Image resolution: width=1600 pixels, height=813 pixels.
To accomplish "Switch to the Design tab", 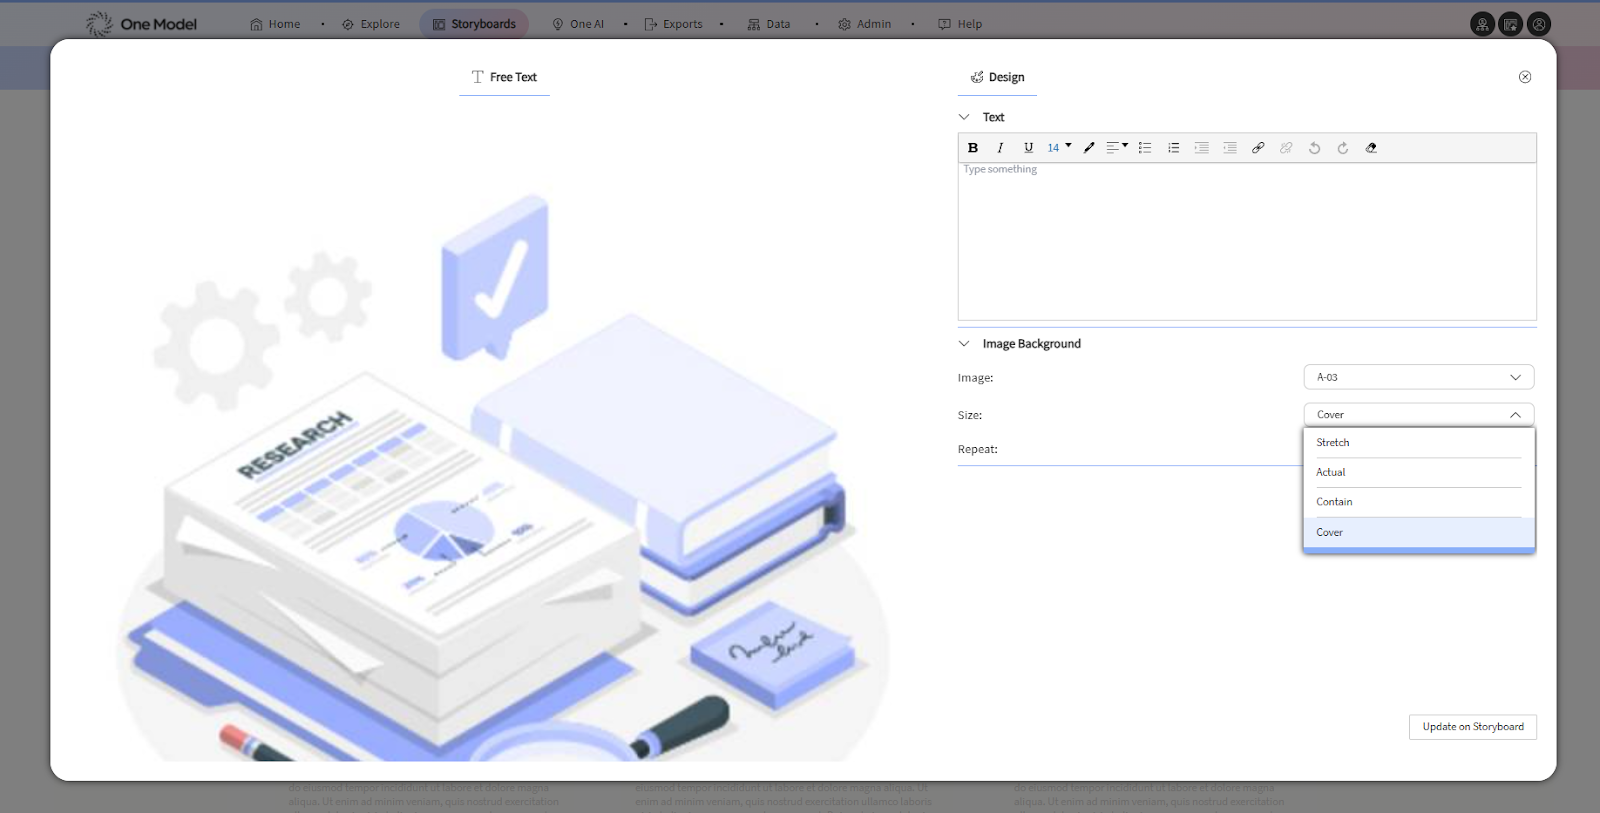I will coord(997,77).
